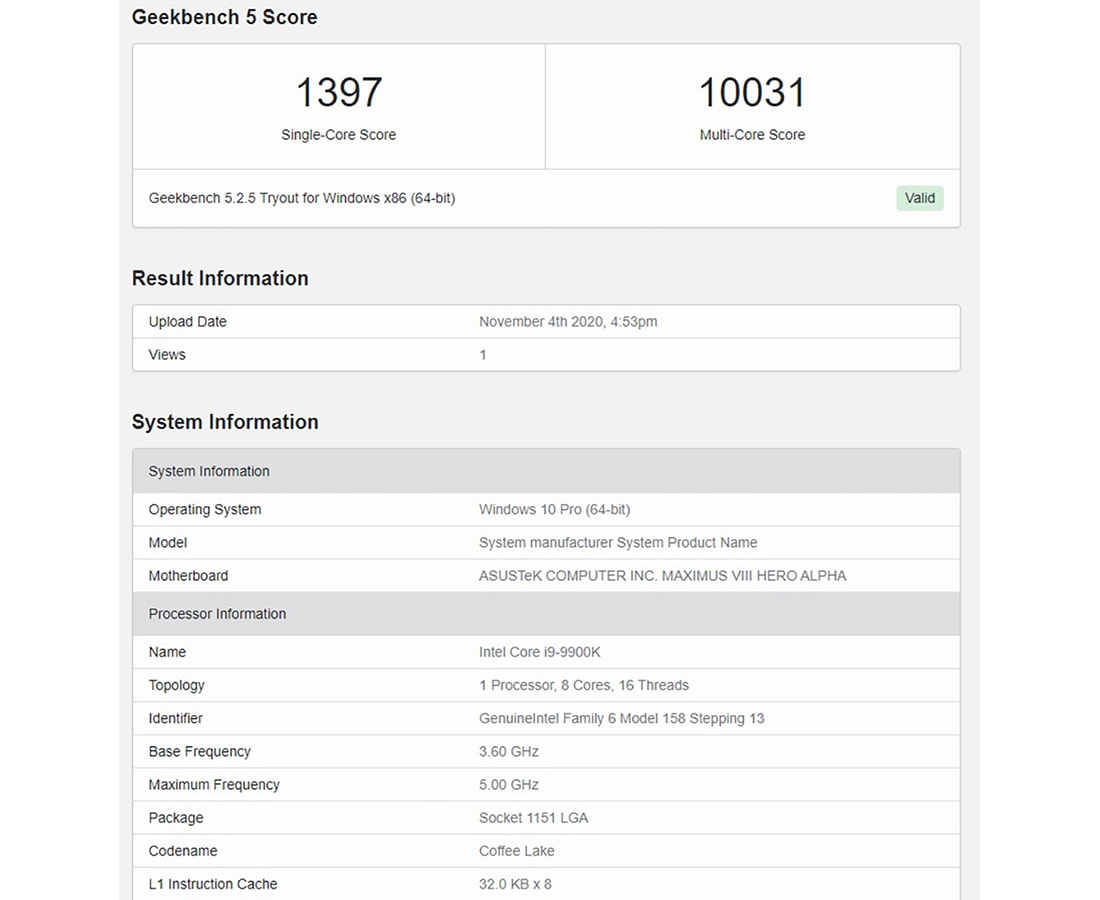Click the upload date November 4th 2020
Screen dimensions: 1100x900
pos(568,322)
